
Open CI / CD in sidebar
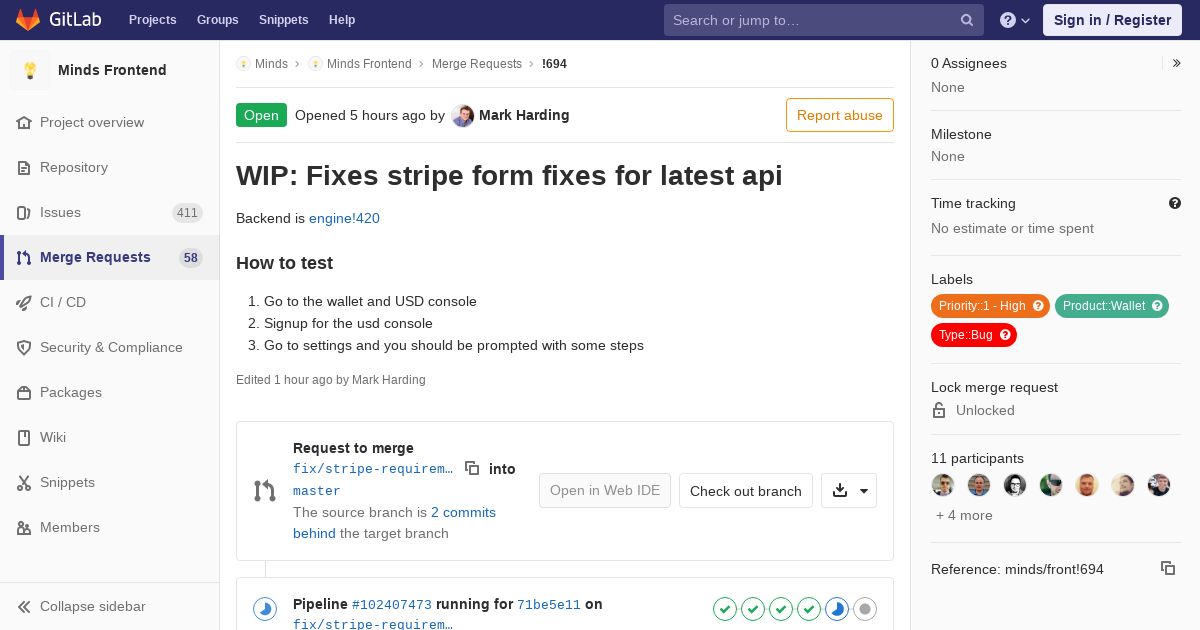[109, 302]
